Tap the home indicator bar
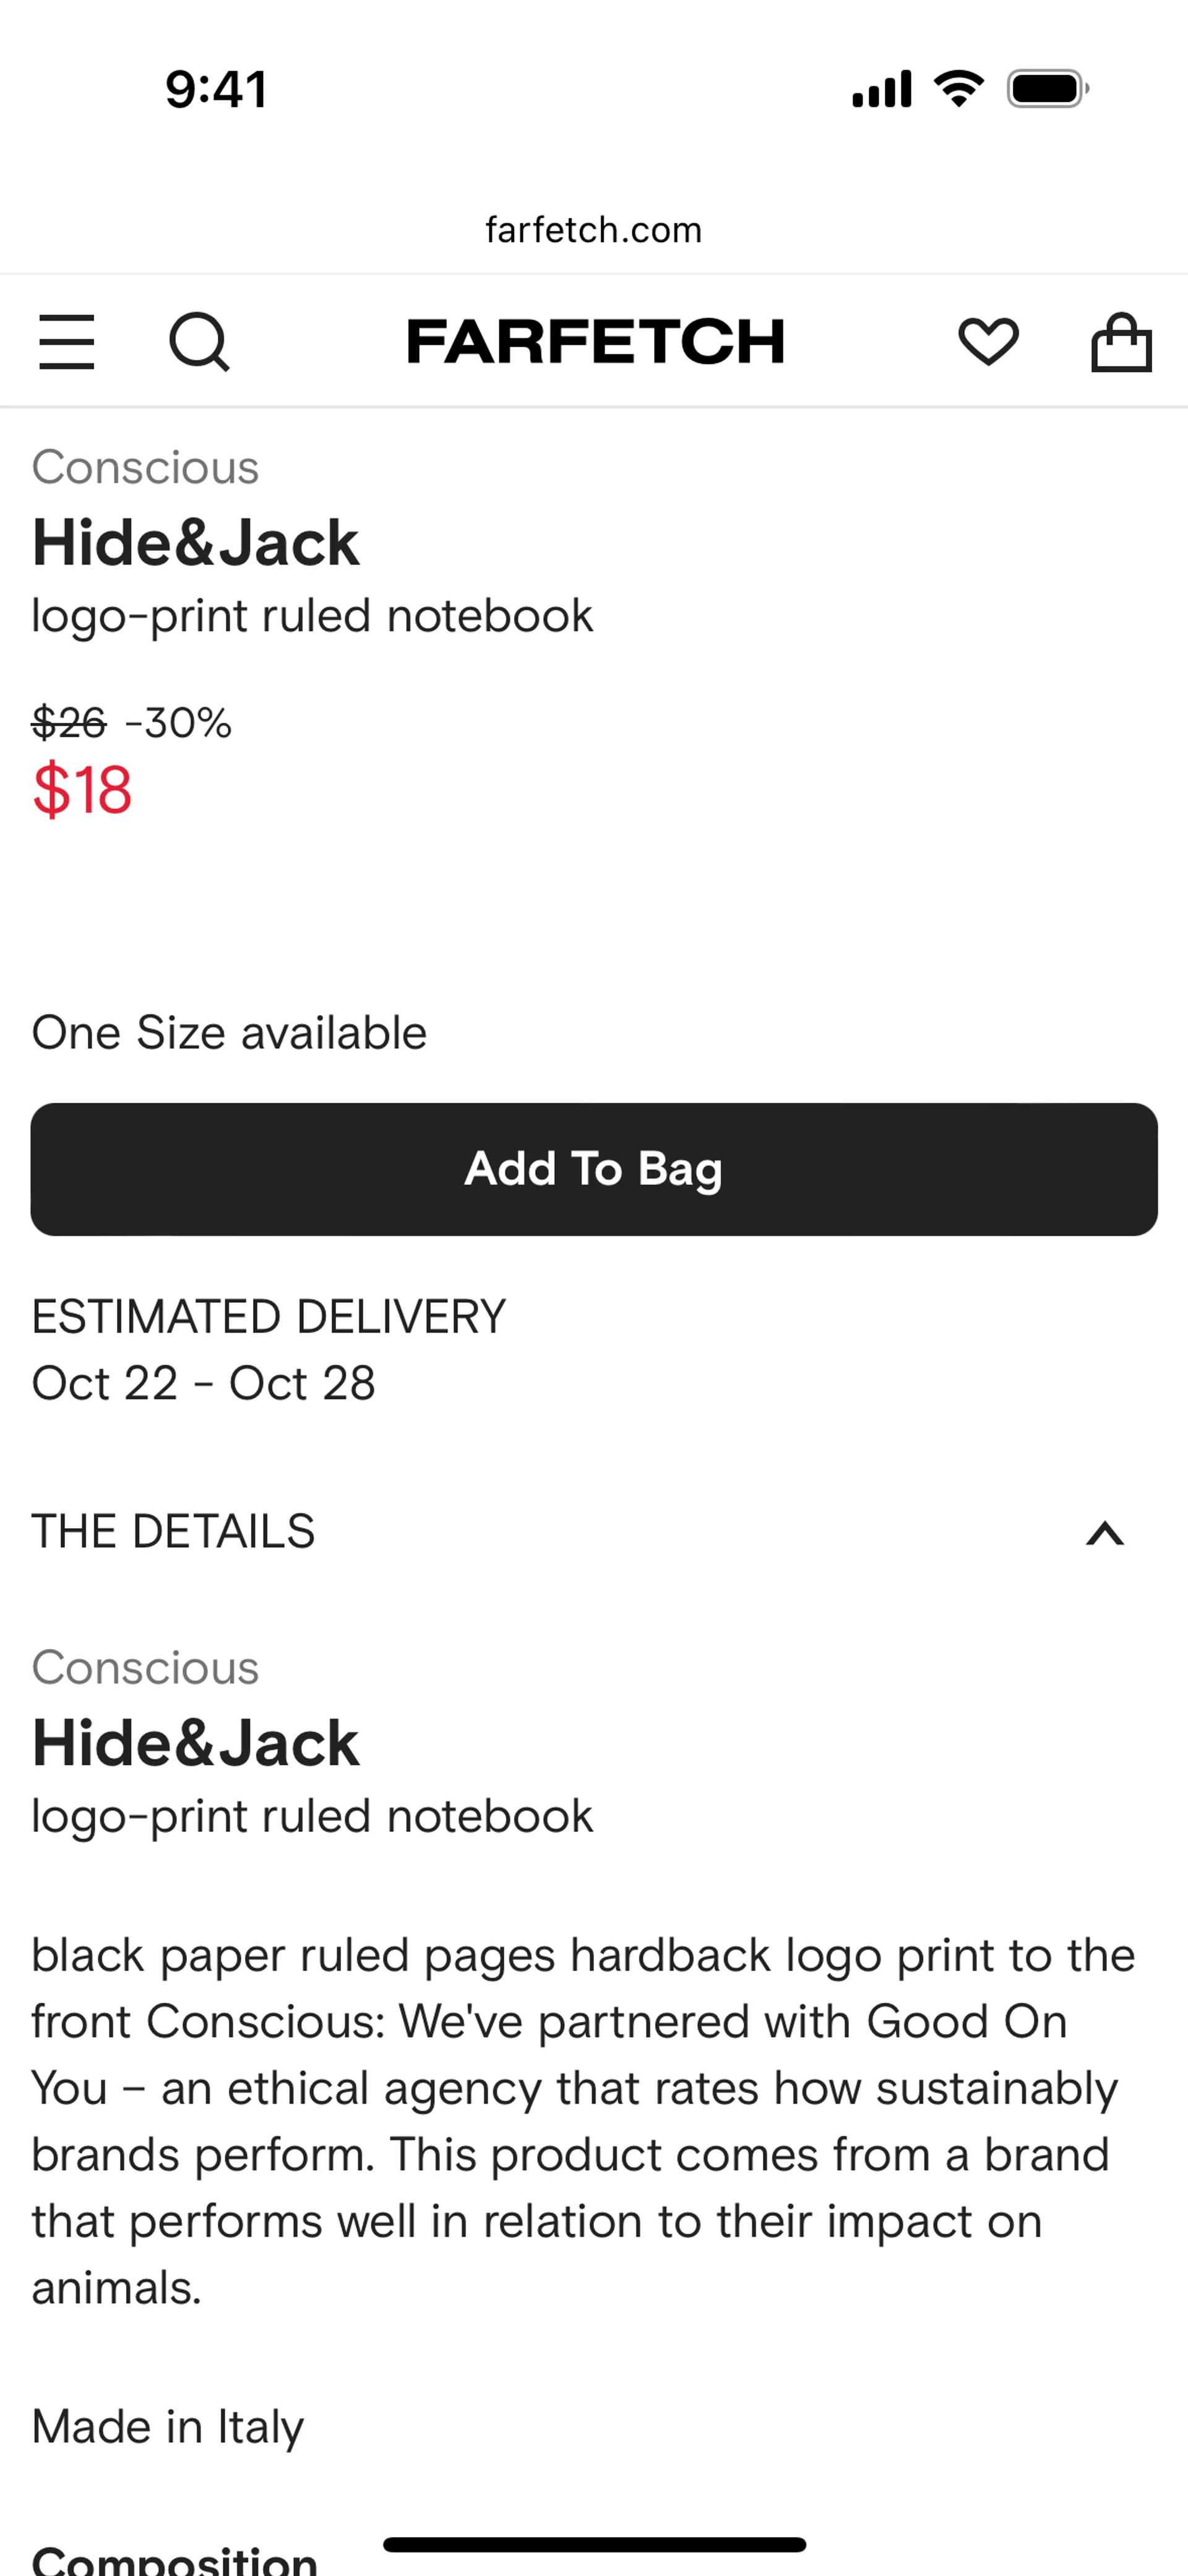Viewport: 1188px width, 2576px height. pos(594,2545)
